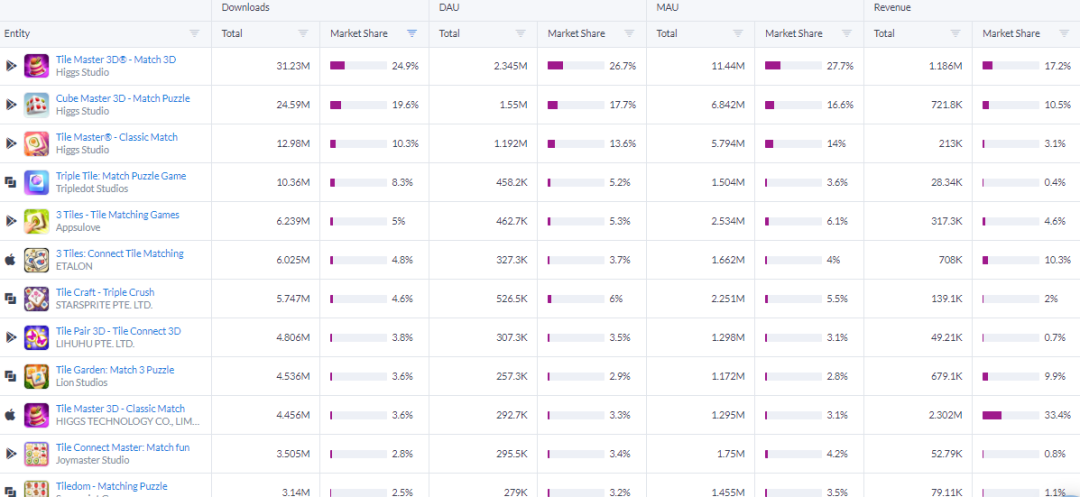Open Downloads Market Share column filter

[412, 34]
